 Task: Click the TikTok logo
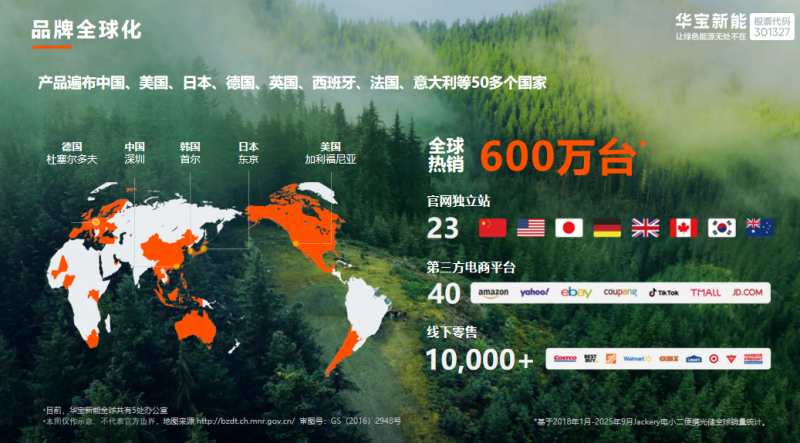[663, 293]
